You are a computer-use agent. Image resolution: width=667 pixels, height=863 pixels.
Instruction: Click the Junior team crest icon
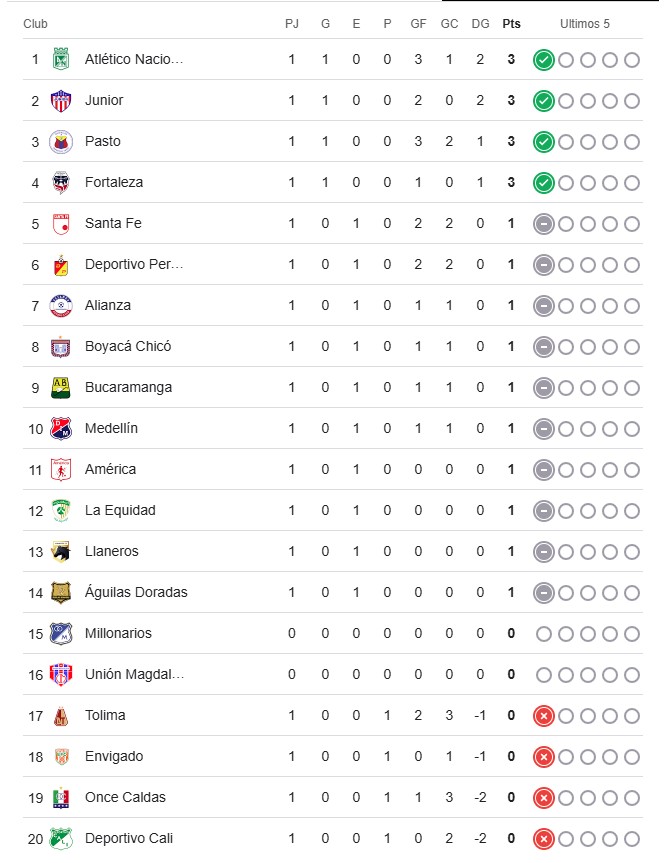pyautogui.click(x=61, y=100)
